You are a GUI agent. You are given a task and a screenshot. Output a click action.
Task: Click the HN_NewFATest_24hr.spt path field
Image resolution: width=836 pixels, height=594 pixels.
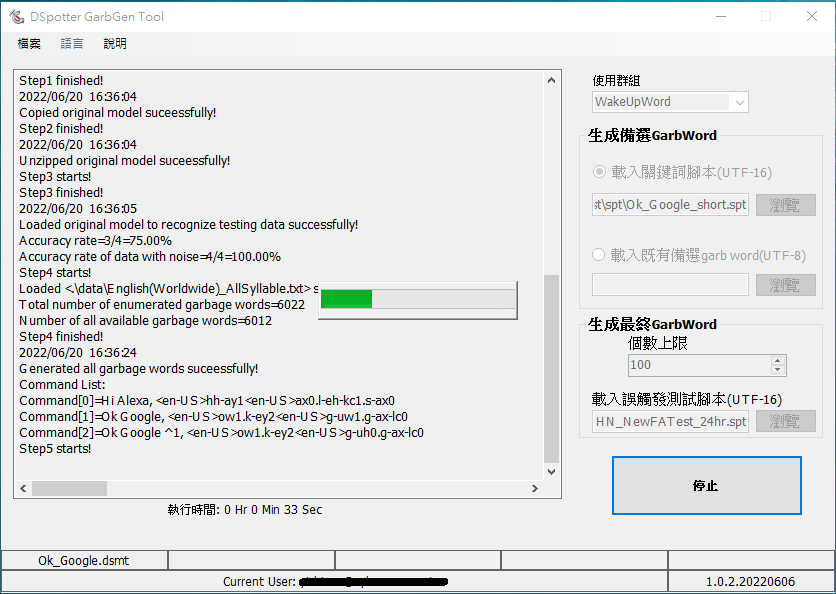(670, 422)
